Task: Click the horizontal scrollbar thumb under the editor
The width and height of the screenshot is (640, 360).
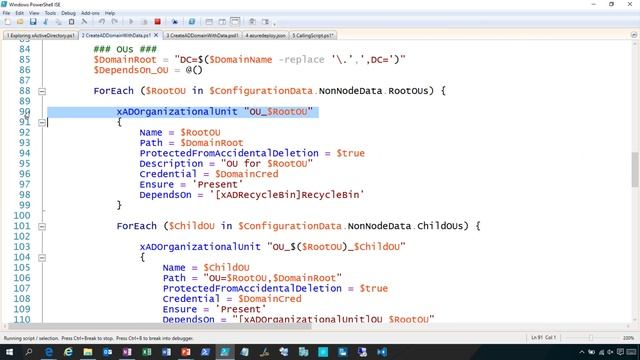Action: [160, 326]
